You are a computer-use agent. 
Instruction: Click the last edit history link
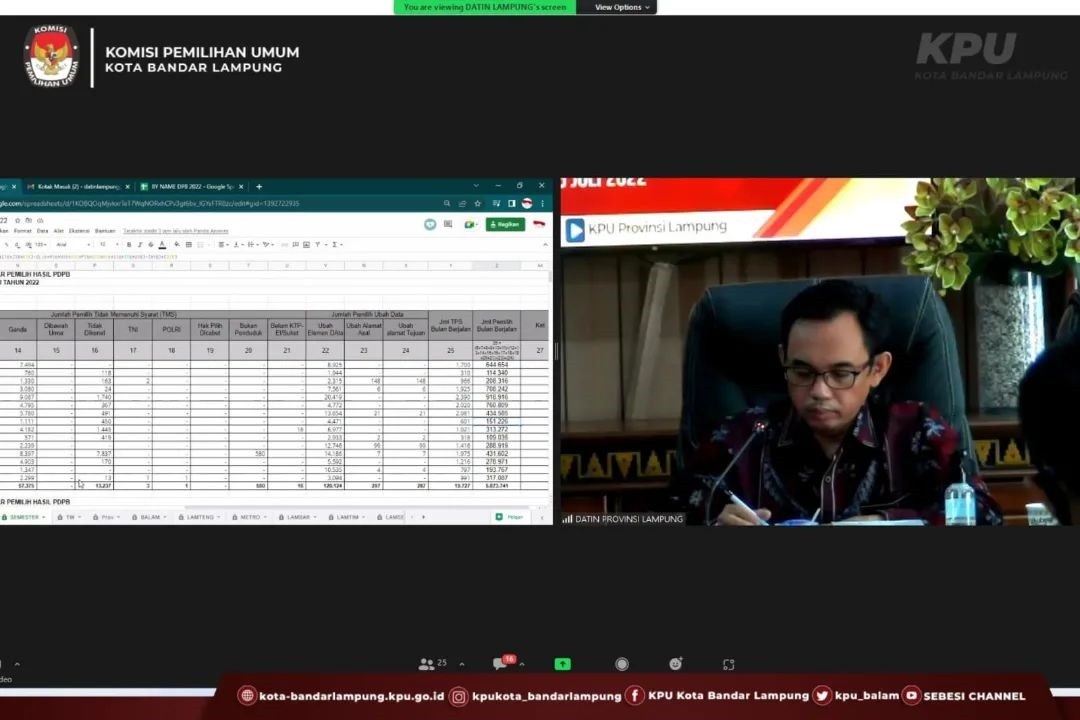coord(176,231)
